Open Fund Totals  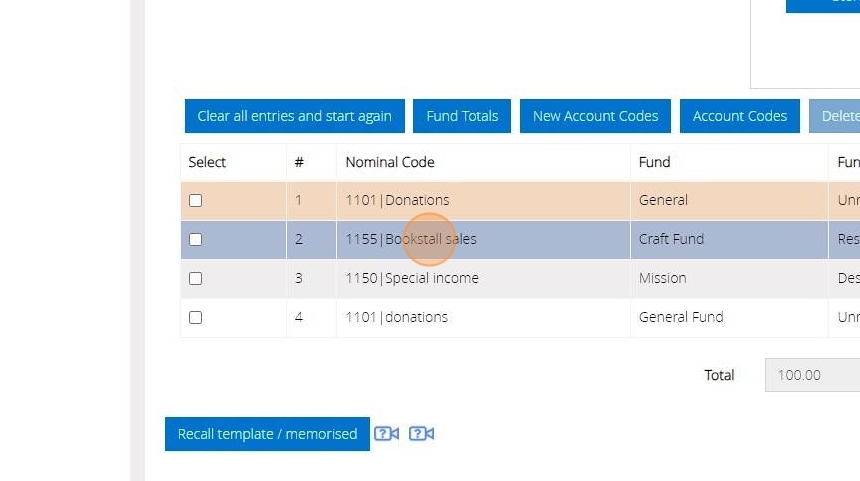tap(462, 116)
